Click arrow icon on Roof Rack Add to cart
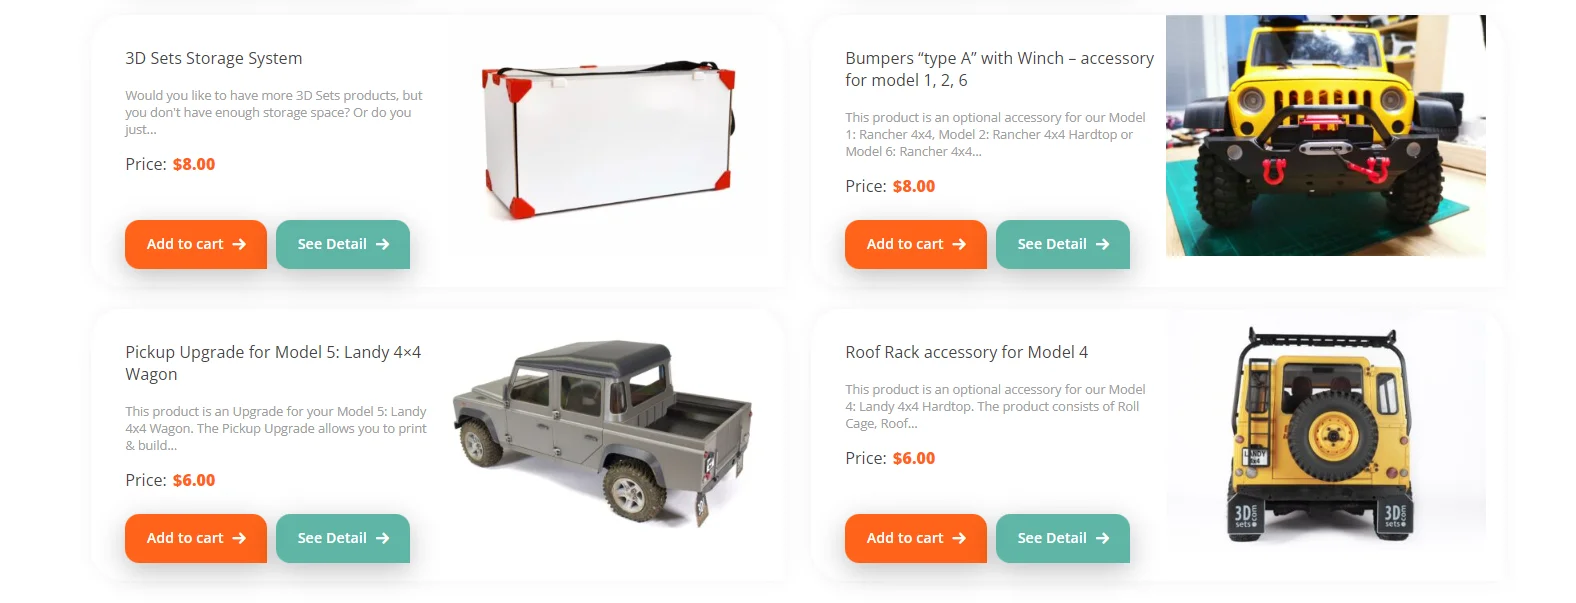This screenshot has height=603, width=1576. click(x=959, y=538)
